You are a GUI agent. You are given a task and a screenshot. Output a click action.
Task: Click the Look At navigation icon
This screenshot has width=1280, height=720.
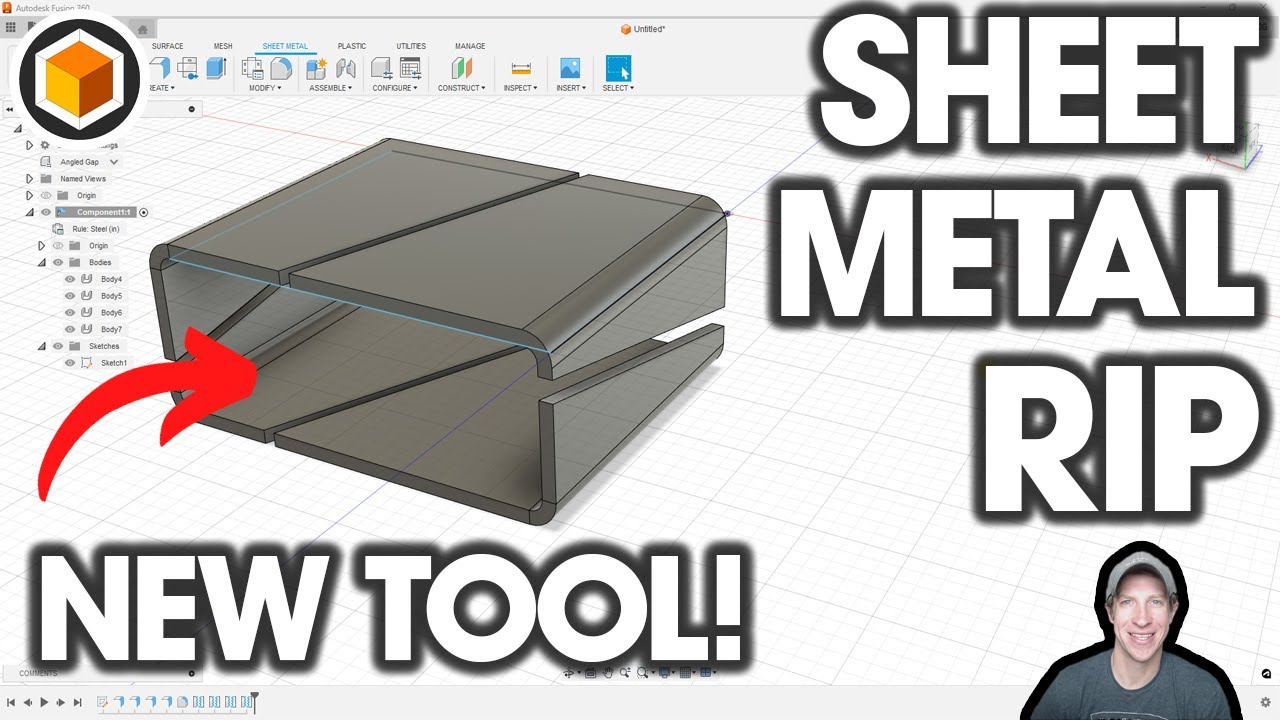591,673
